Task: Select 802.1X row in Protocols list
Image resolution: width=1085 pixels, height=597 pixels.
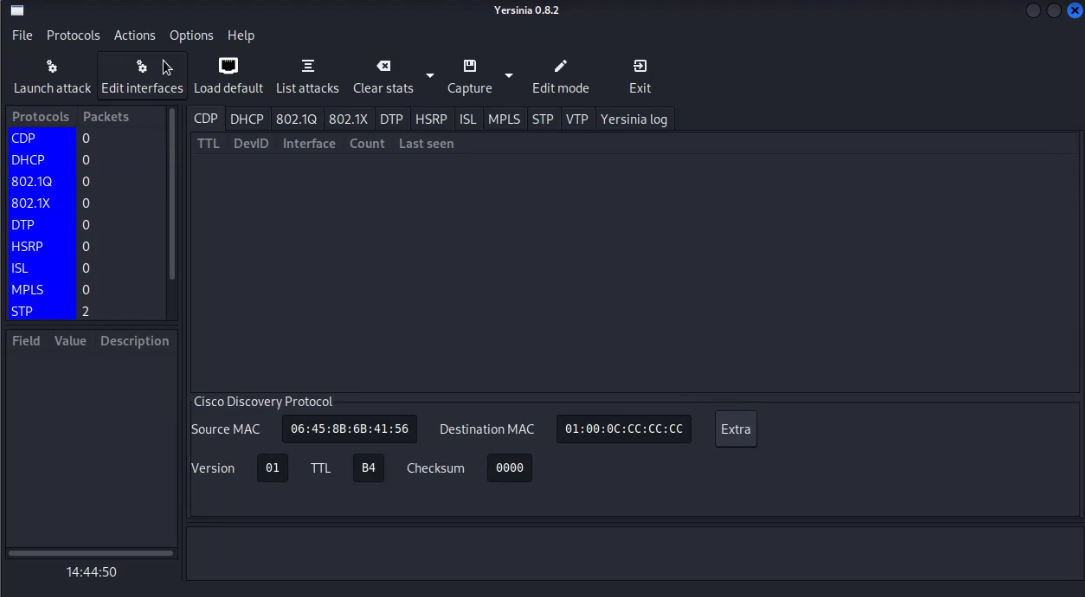Action: pos(86,203)
